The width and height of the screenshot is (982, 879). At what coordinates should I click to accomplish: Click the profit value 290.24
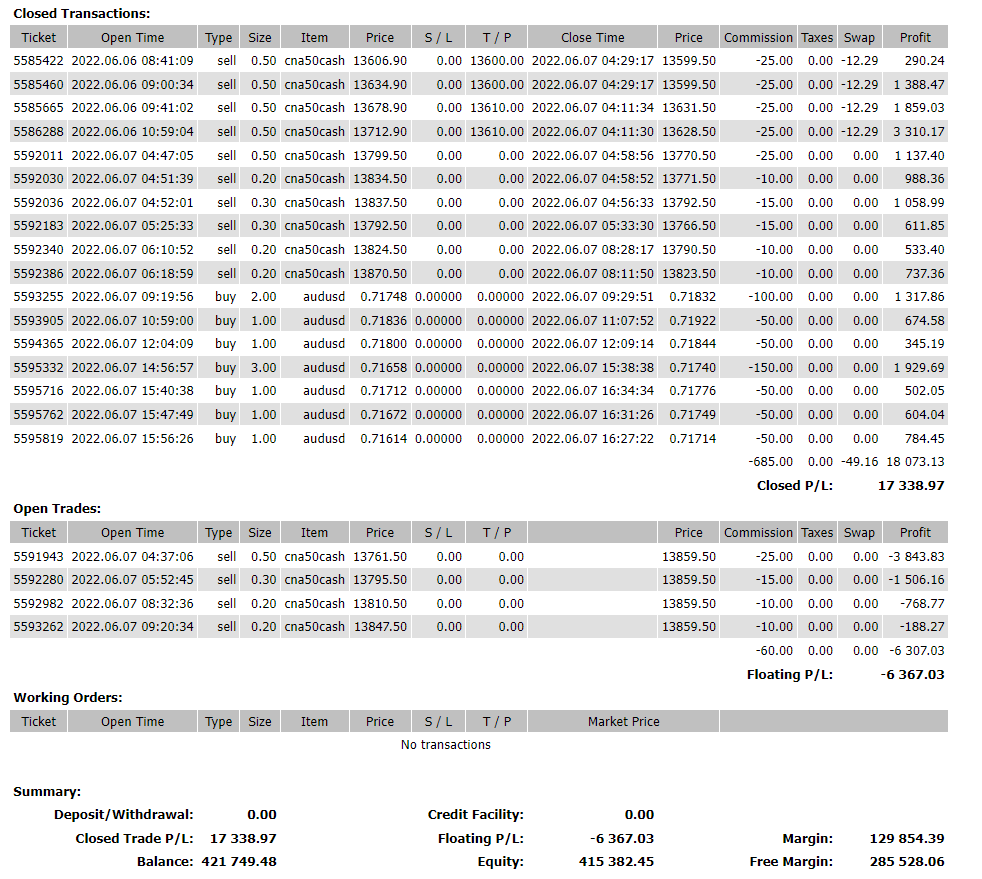click(x=924, y=61)
